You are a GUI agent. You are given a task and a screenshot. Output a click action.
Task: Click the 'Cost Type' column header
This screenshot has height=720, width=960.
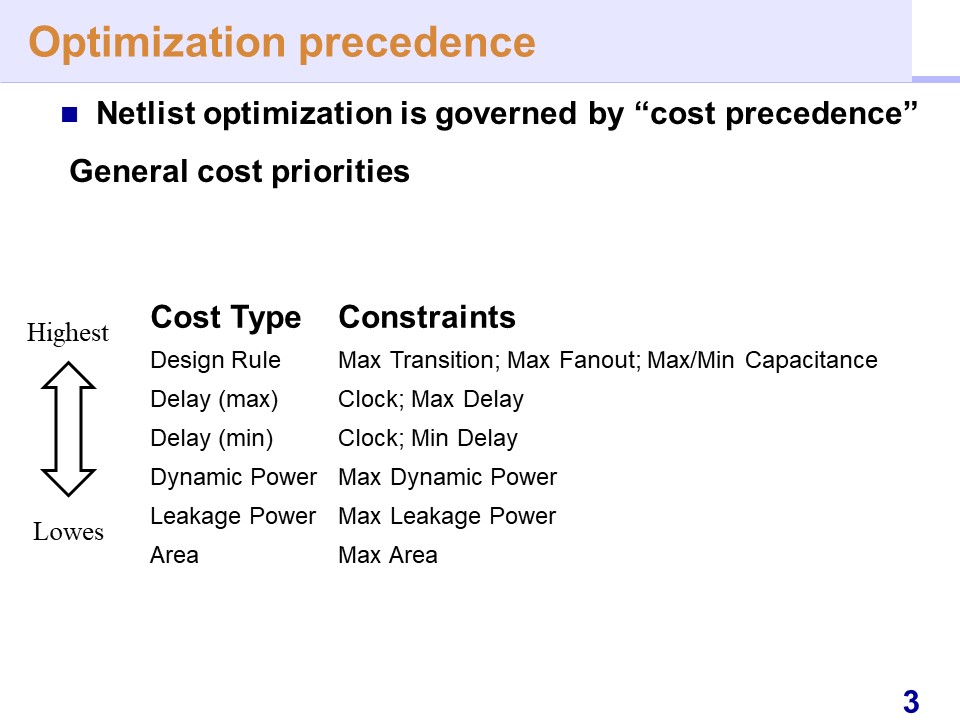225,318
